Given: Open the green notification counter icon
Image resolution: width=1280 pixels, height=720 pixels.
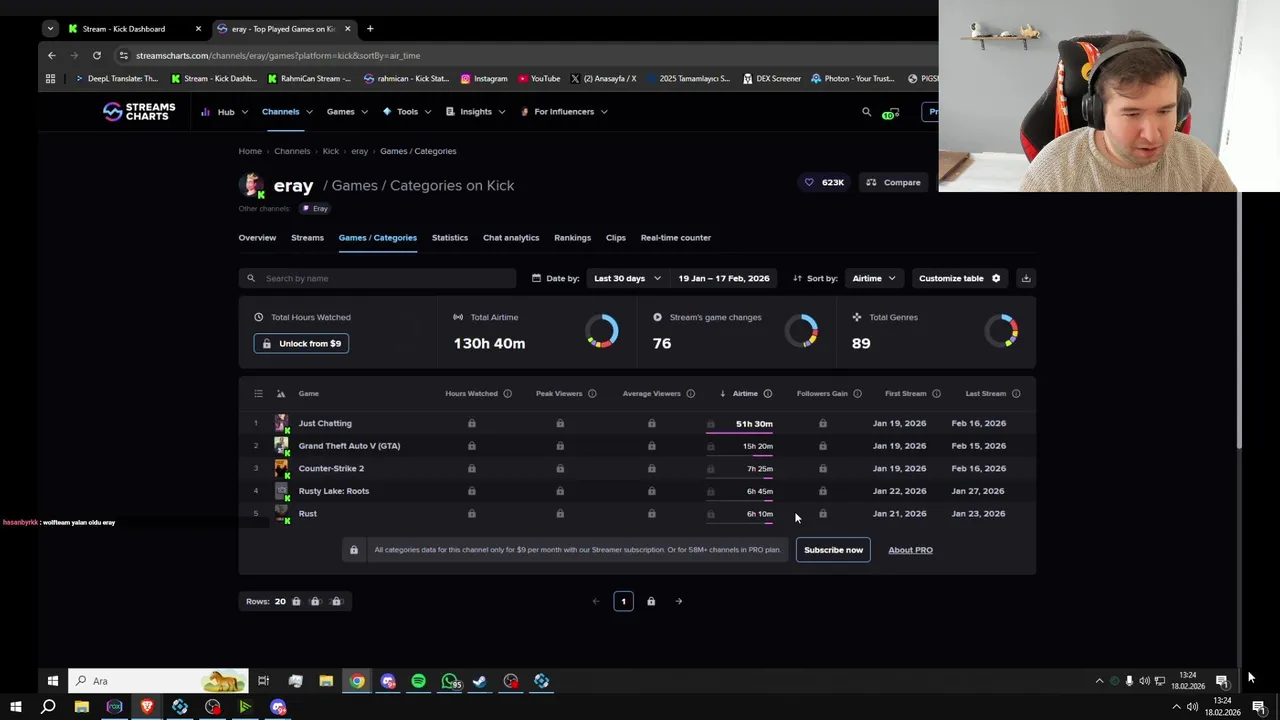Looking at the screenshot, I should [x=889, y=113].
